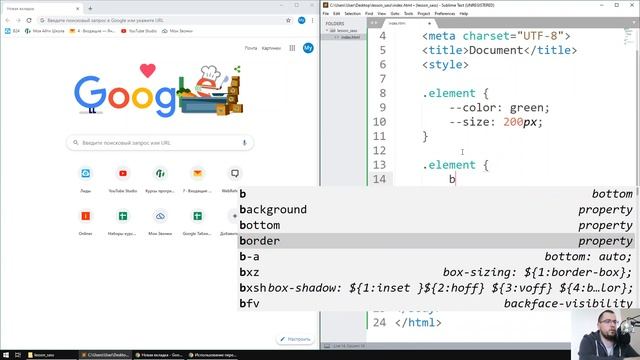Click the unsaved dot on index.html tab
Image resolution: width=640 pixels, height=360 pixels.
(429, 23)
